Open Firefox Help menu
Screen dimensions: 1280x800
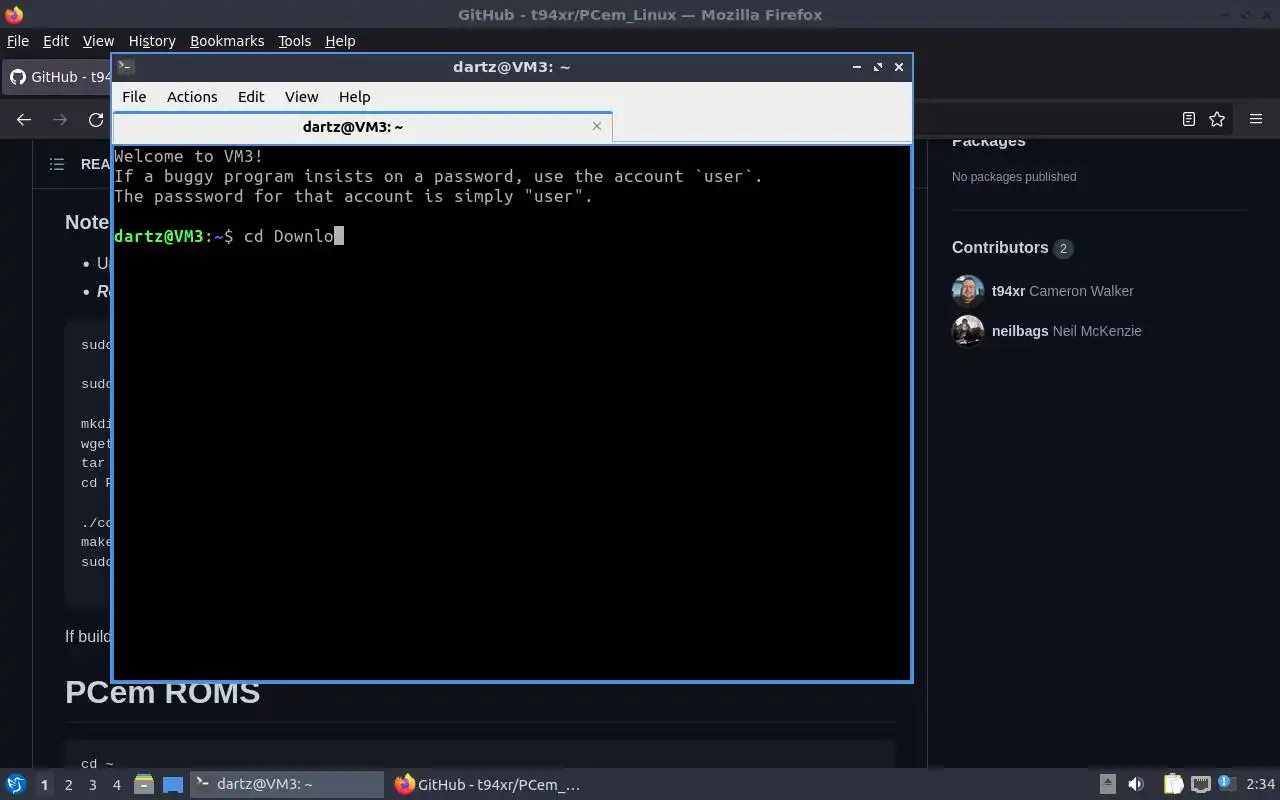tap(340, 41)
